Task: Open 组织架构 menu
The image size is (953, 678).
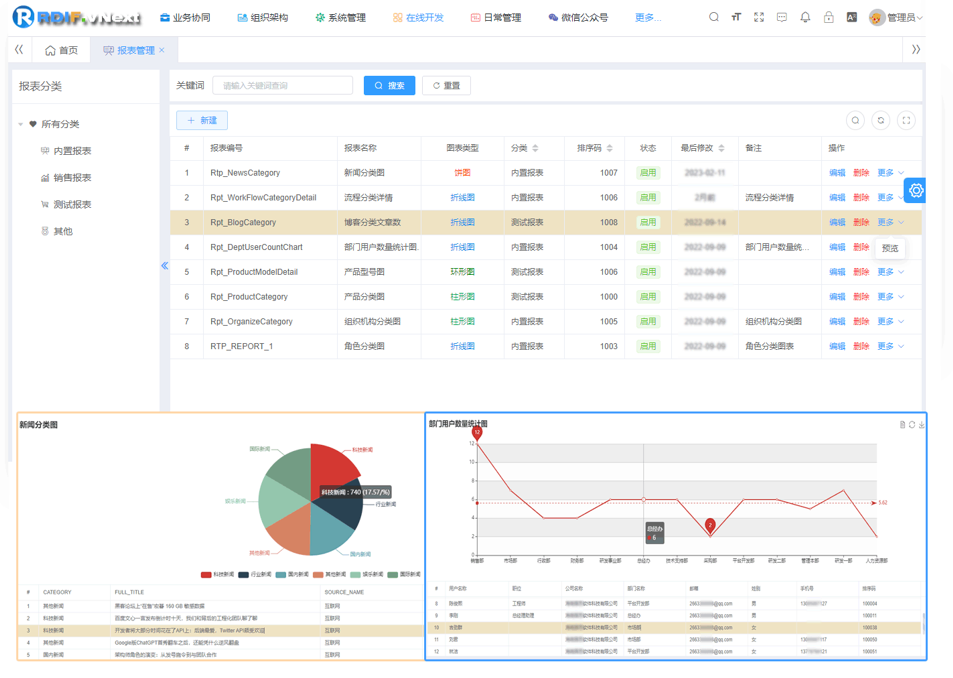Action: [x=263, y=18]
